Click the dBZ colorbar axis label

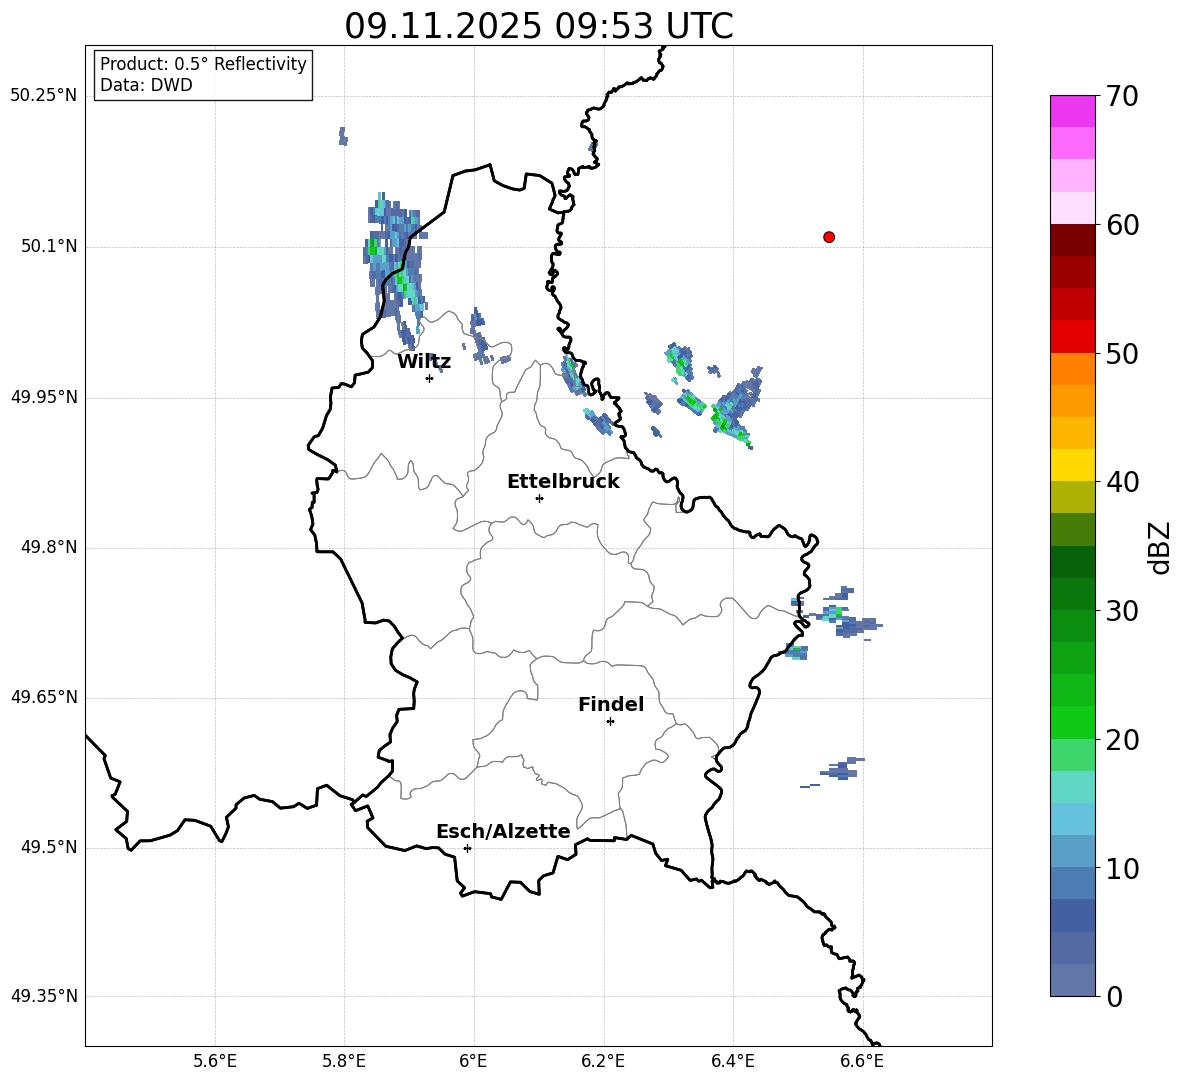point(1160,547)
